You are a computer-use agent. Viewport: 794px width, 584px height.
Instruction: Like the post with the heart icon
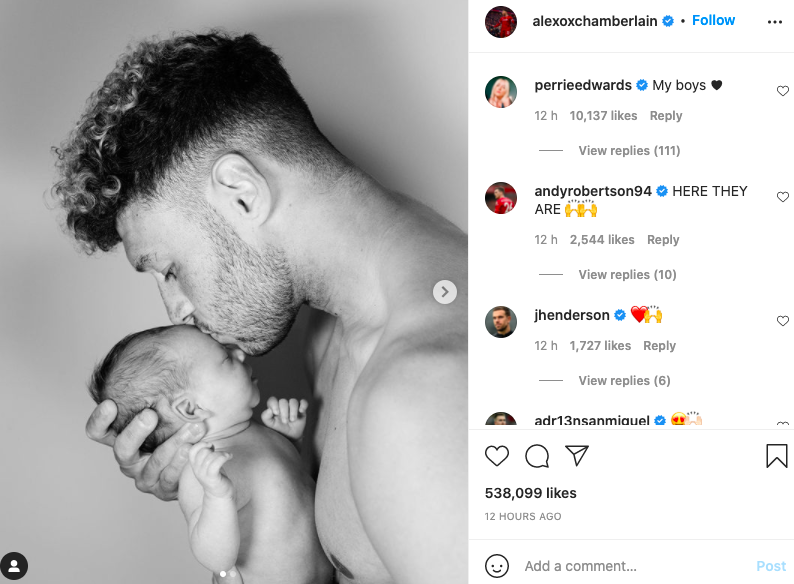[497, 456]
